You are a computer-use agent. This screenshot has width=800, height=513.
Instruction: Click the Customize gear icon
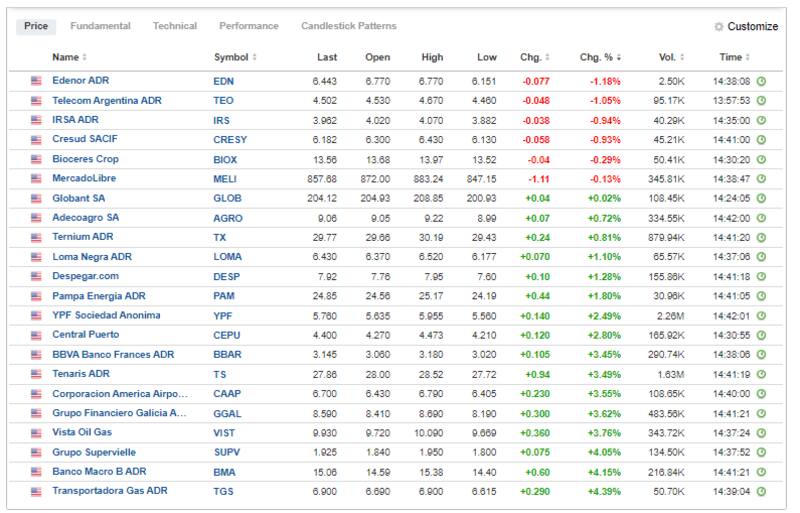(718, 27)
